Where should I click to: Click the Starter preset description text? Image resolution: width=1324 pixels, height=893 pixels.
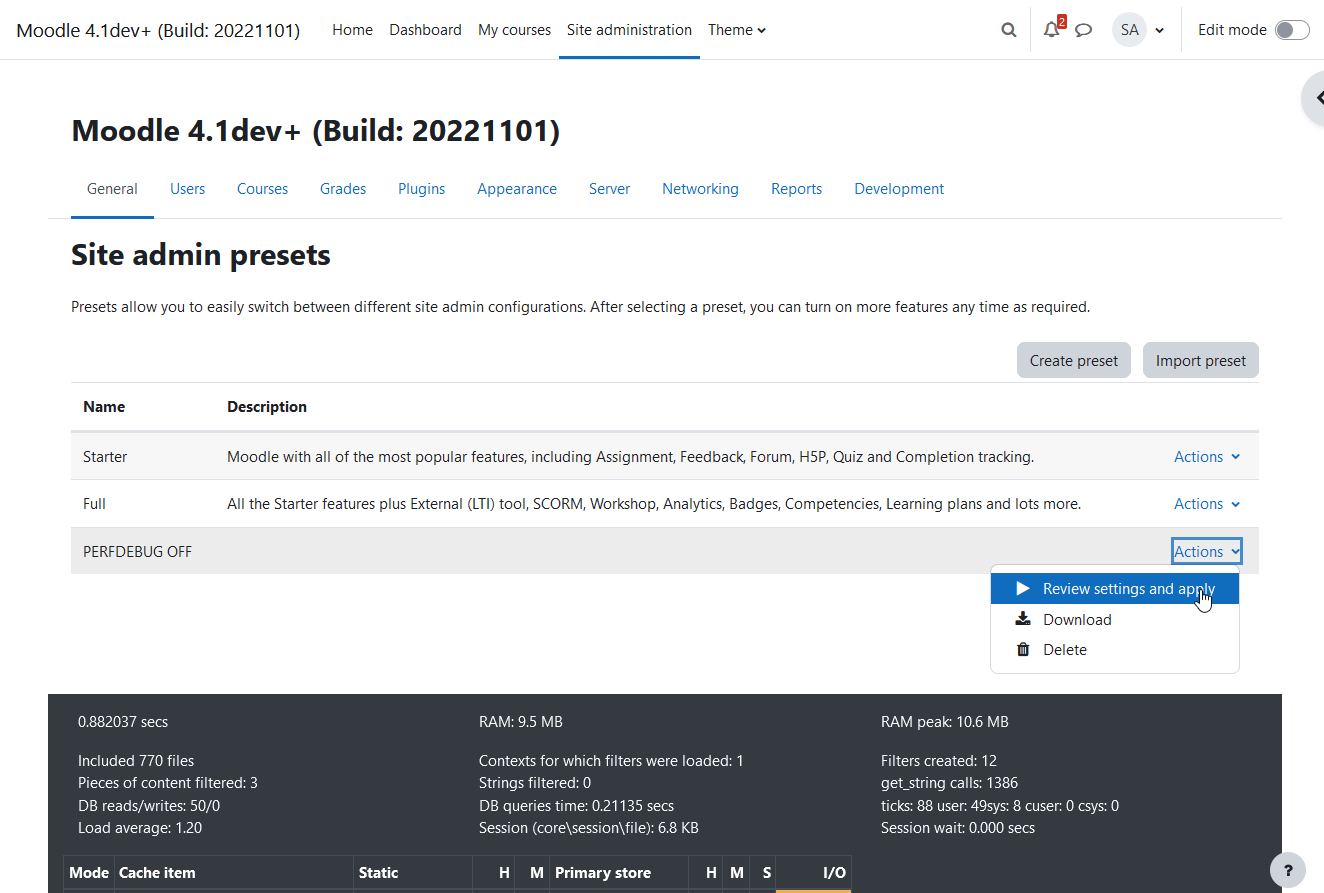point(630,456)
